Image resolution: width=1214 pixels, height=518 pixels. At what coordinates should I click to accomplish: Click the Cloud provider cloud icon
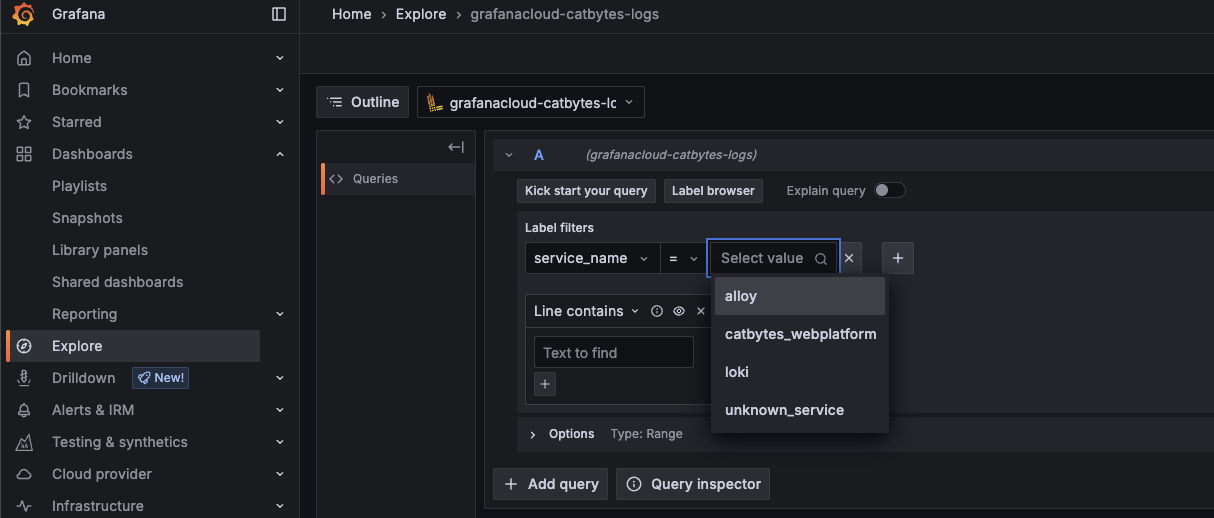click(24, 474)
